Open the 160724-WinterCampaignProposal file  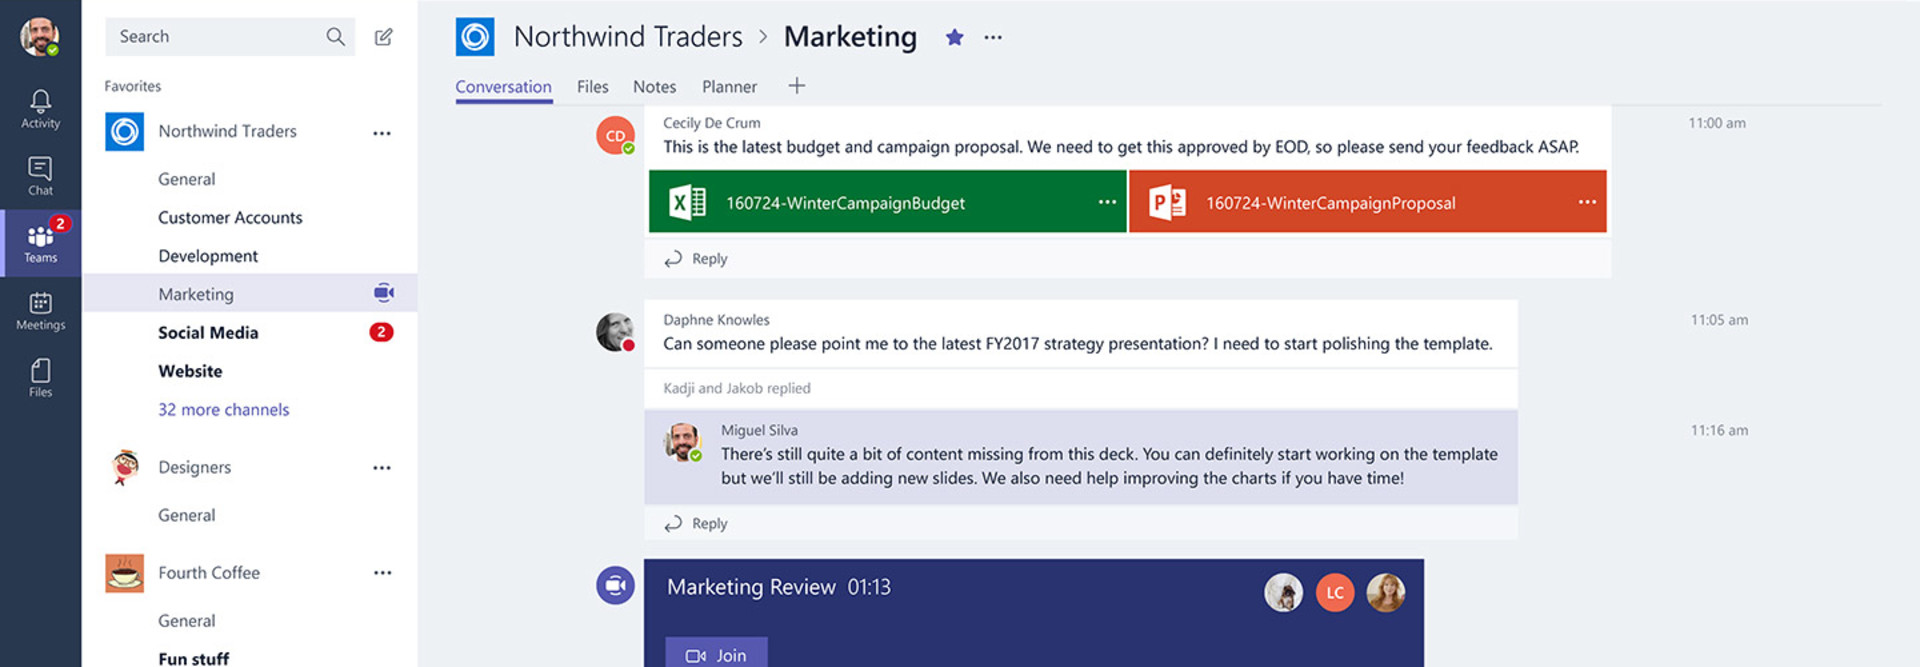pos(1367,202)
